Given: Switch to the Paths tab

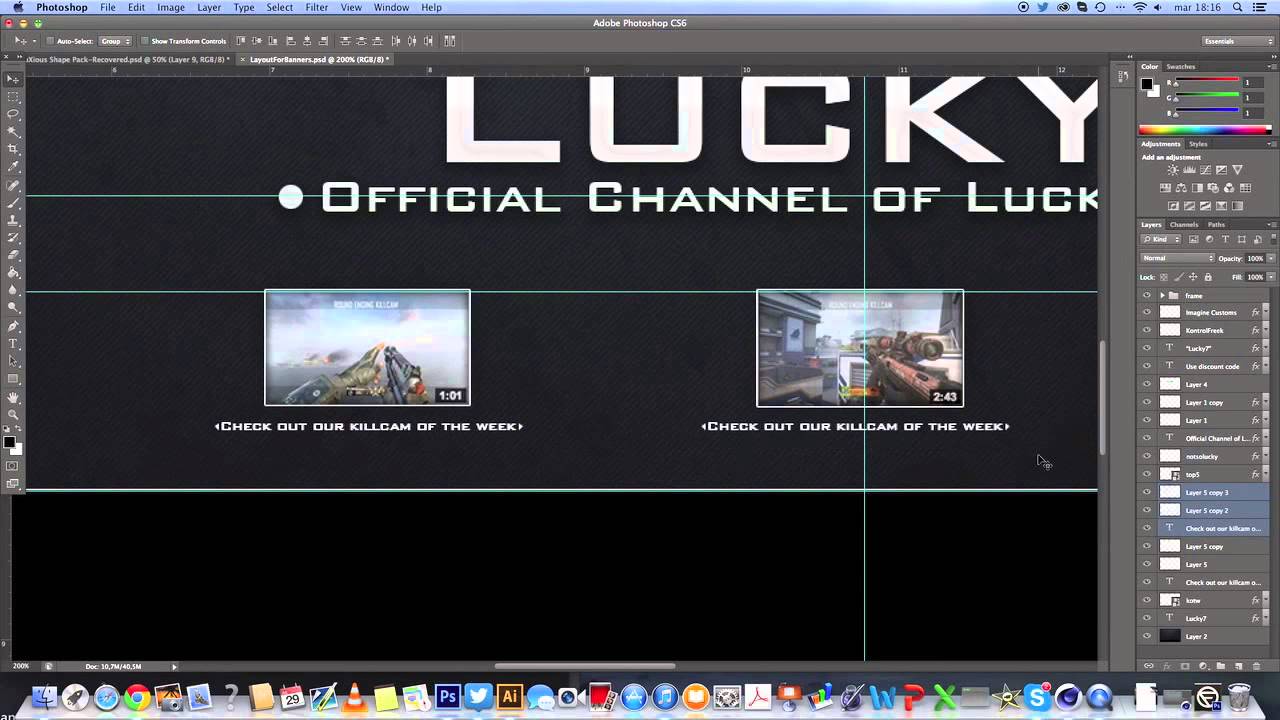Looking at the screenshot, I should tap(1216, 224).
